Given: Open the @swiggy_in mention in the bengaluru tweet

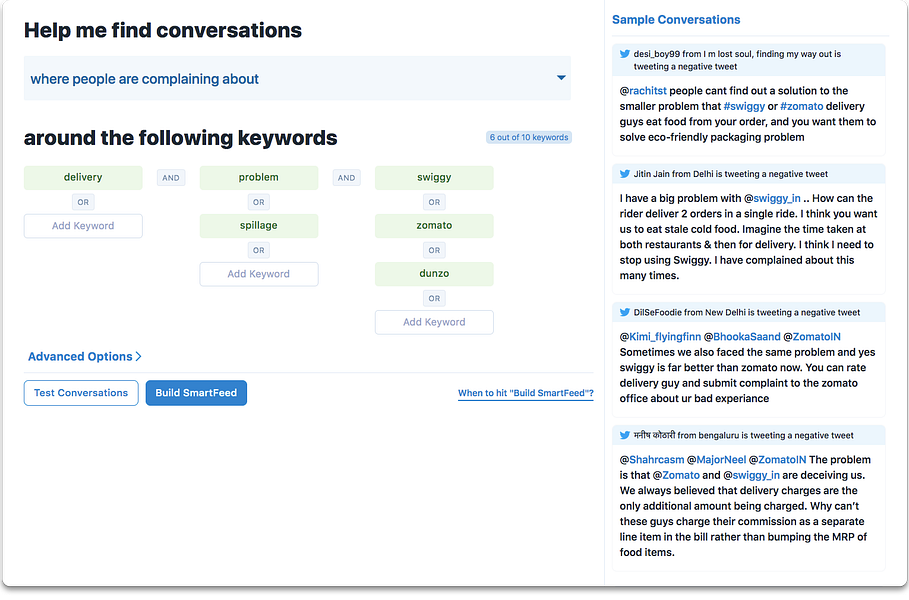Looking at the screenshot, I should [x=751, y=475].
